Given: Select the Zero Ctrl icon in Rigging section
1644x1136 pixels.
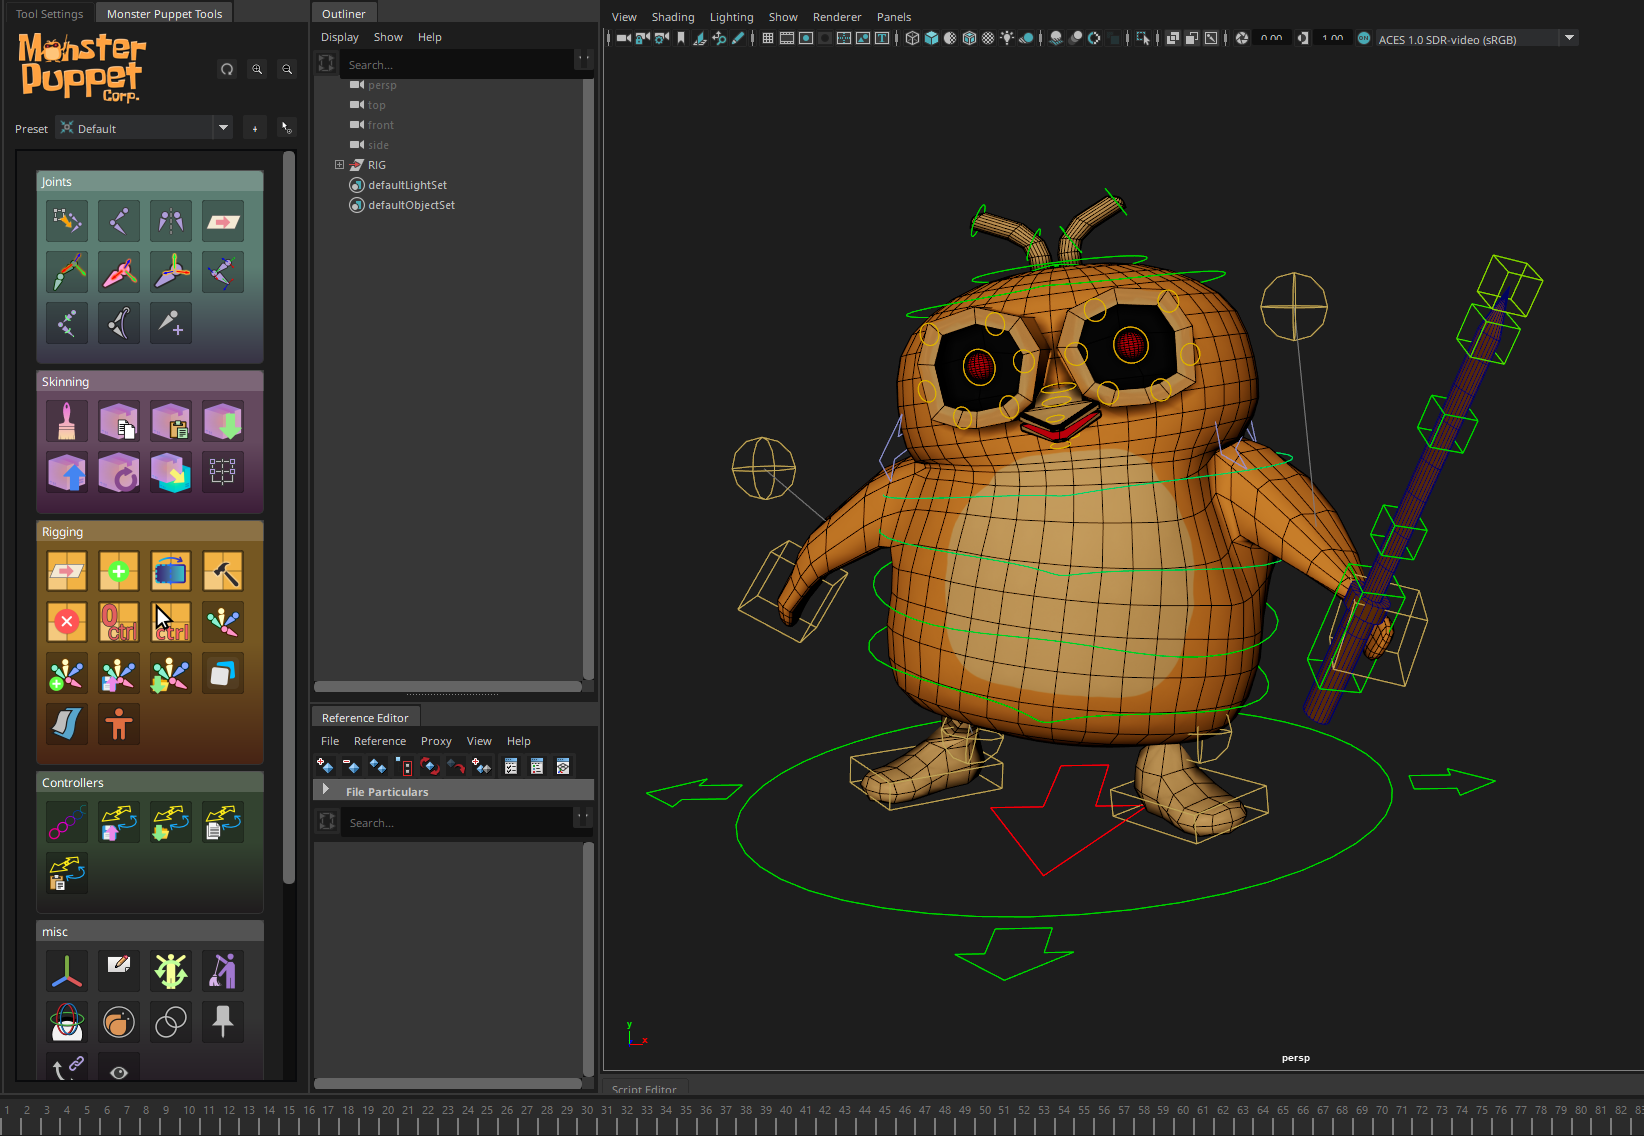Looking at the screenshot, I should 119,622.
